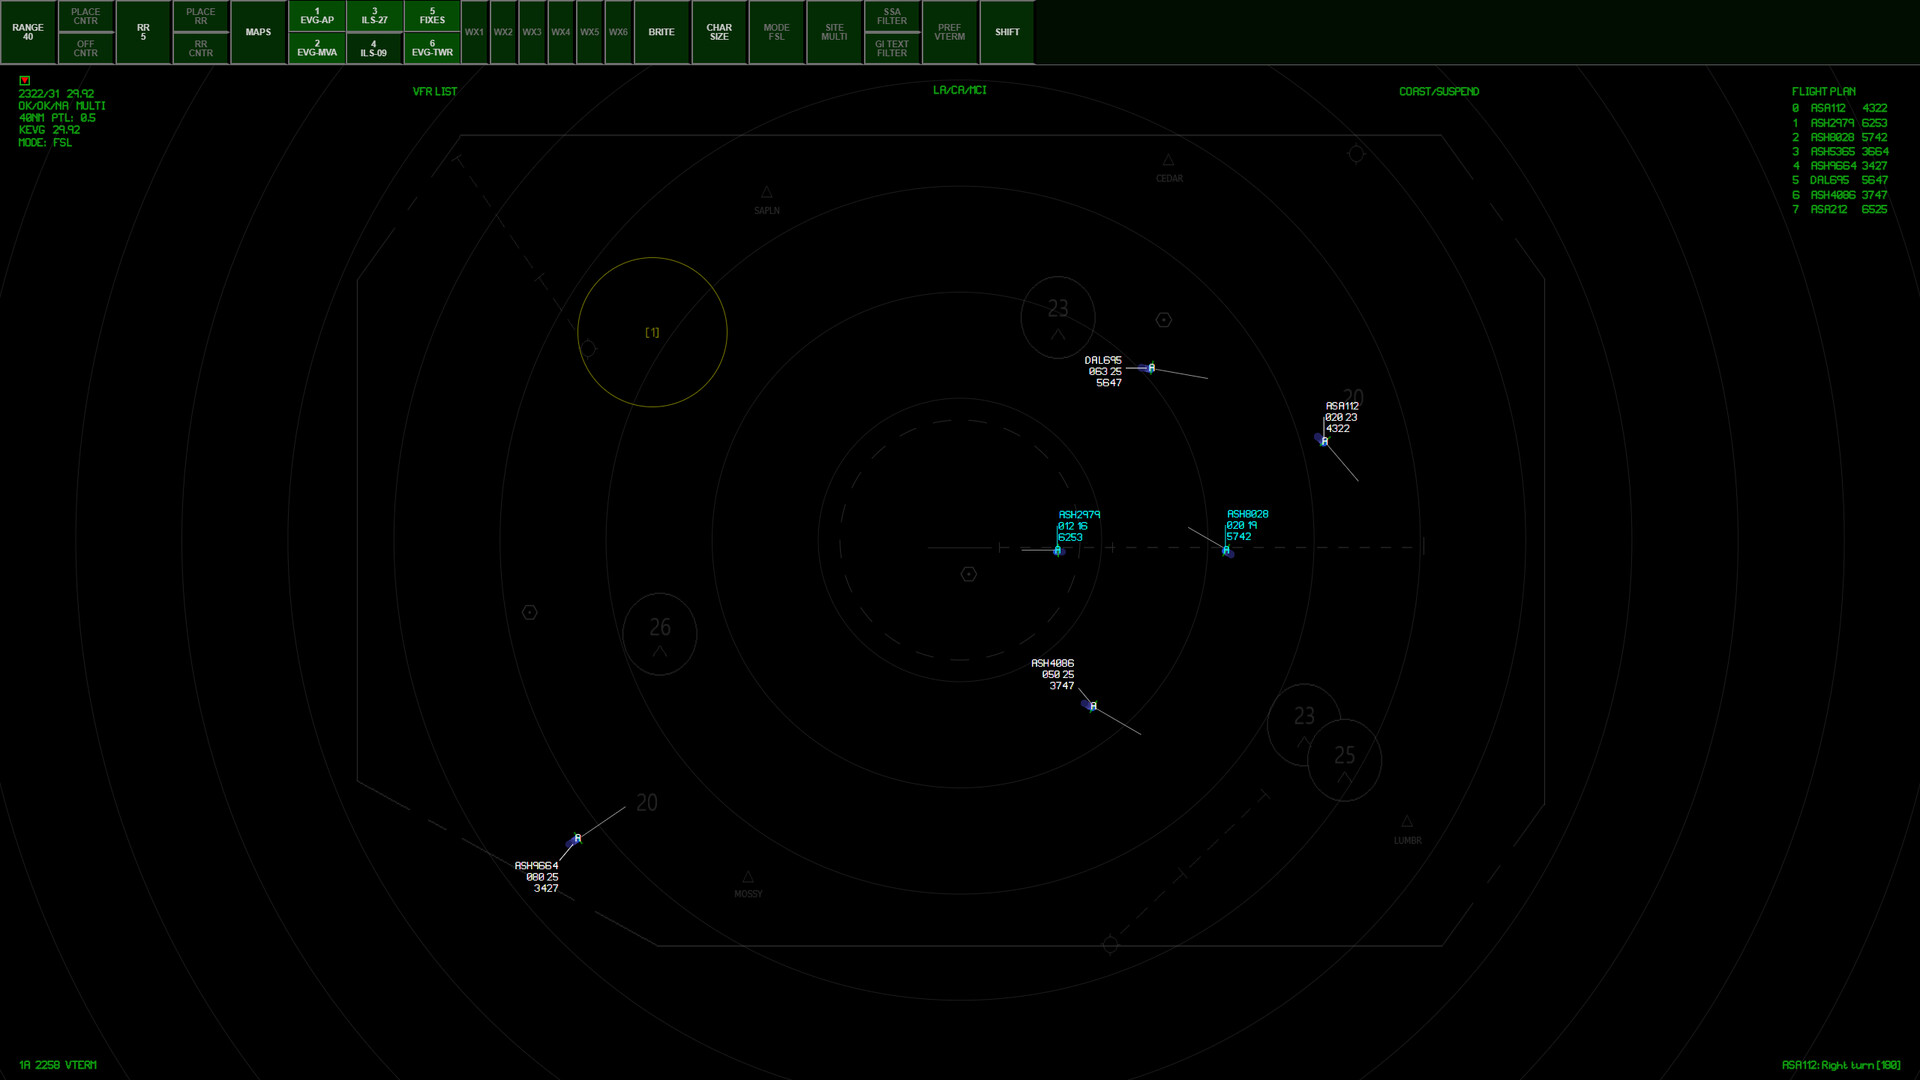Select MODE FSL
This screenshot has width=1920, height=1080.
777,32
